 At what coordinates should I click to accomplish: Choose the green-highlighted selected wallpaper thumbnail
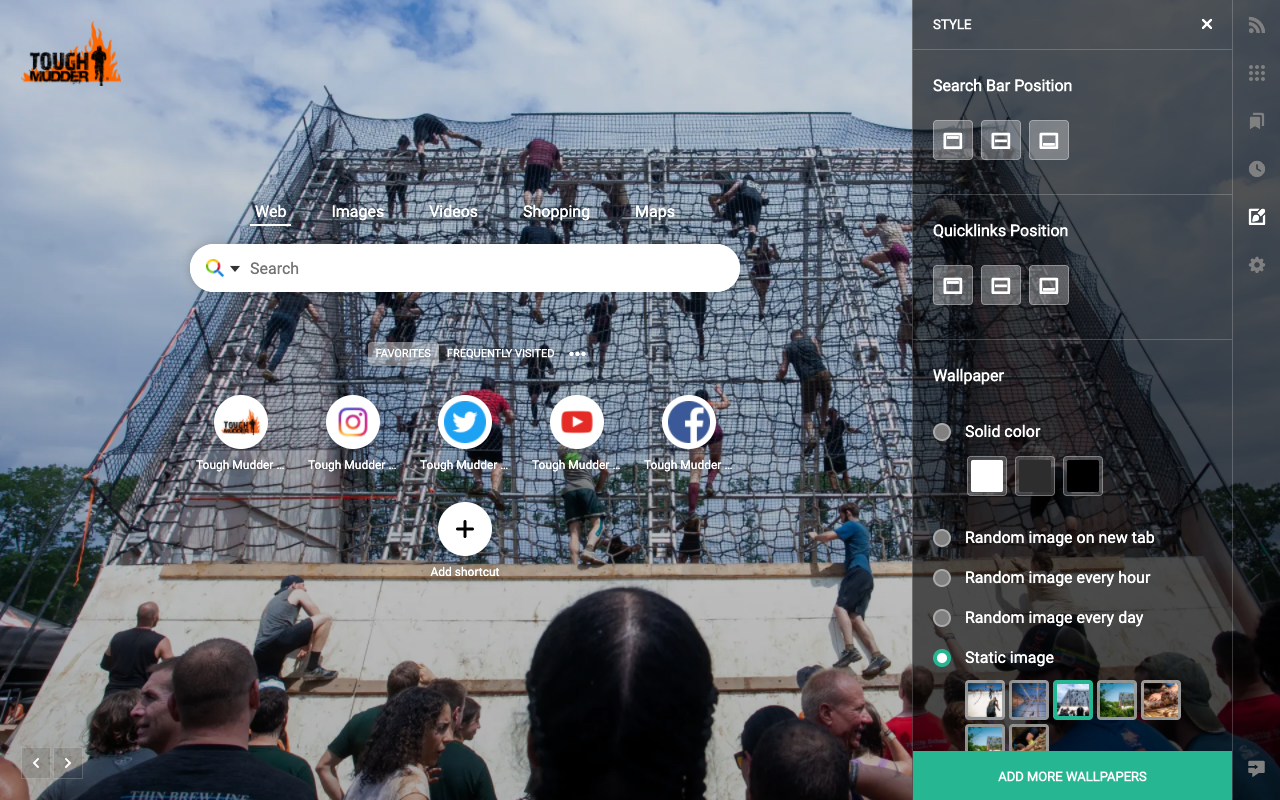coord(1073,700)
